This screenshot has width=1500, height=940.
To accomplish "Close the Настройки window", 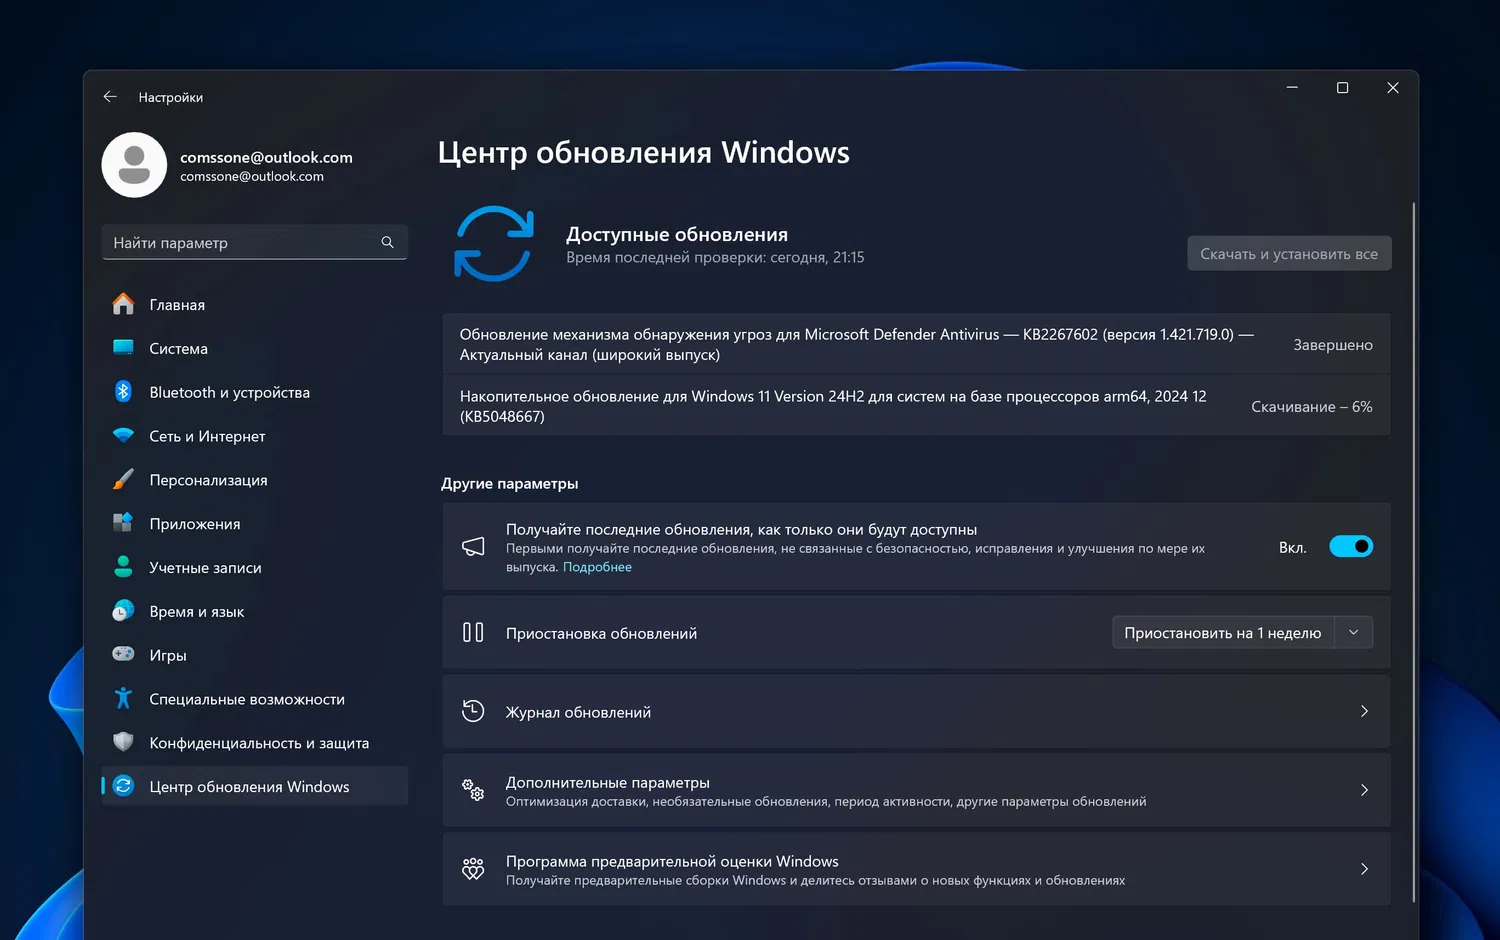I will tap(1392, 88).
